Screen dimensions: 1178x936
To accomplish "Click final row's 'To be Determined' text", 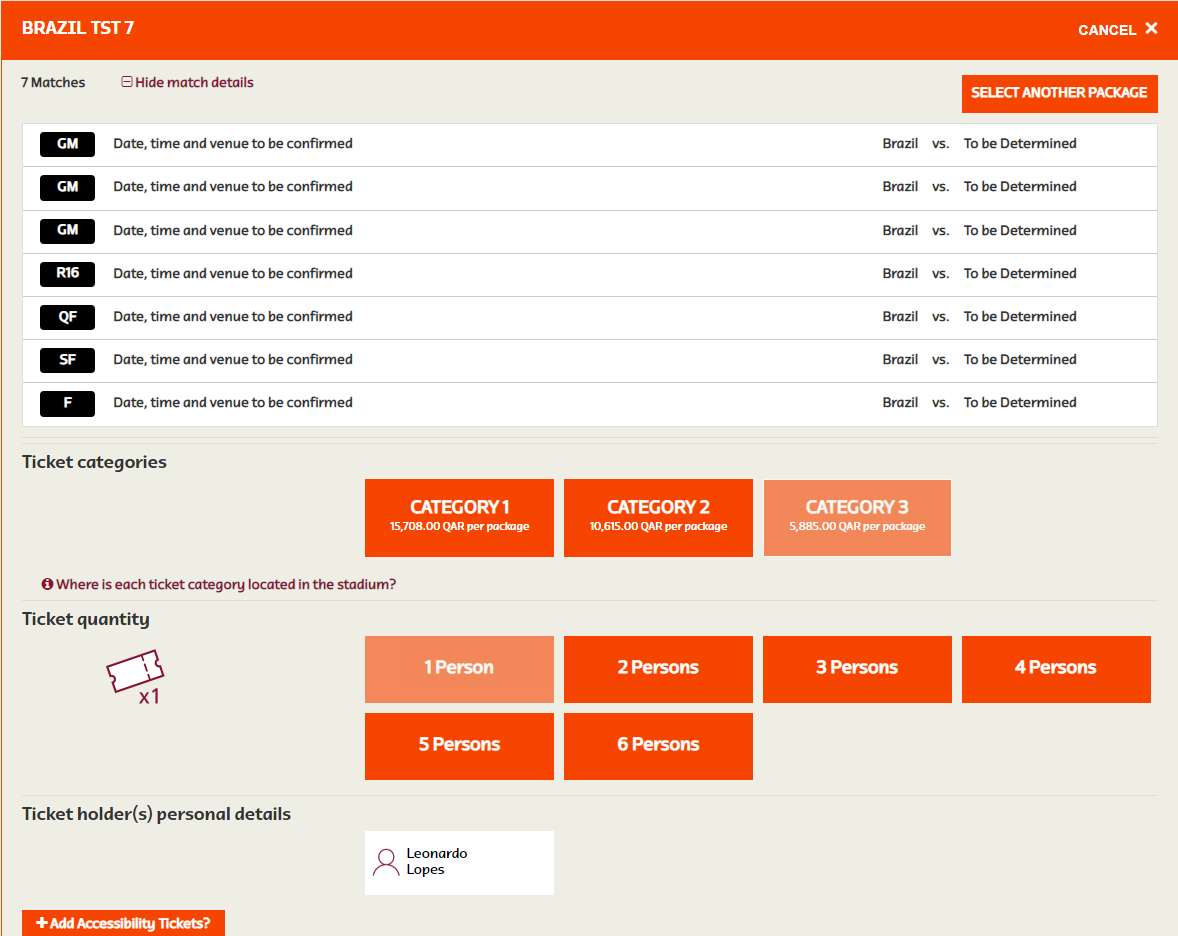I will (x=1020, y=403).
